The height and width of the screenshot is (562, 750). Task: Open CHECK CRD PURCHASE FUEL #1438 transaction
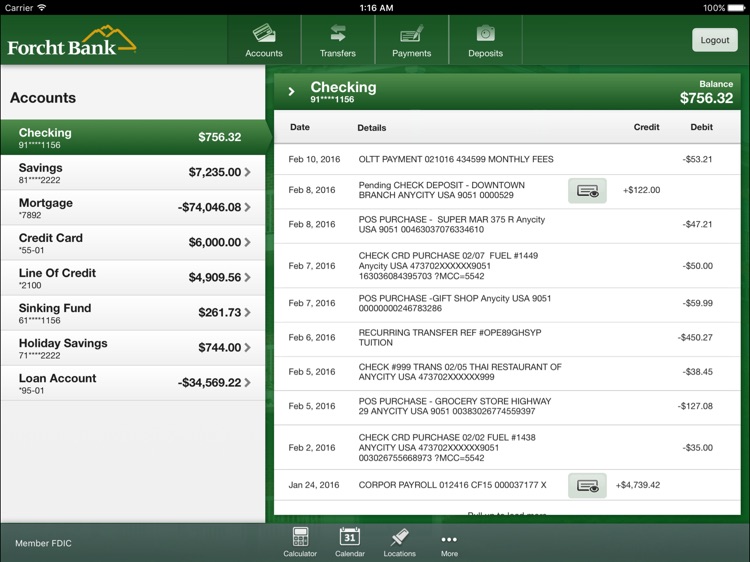(x=507, y=448)
